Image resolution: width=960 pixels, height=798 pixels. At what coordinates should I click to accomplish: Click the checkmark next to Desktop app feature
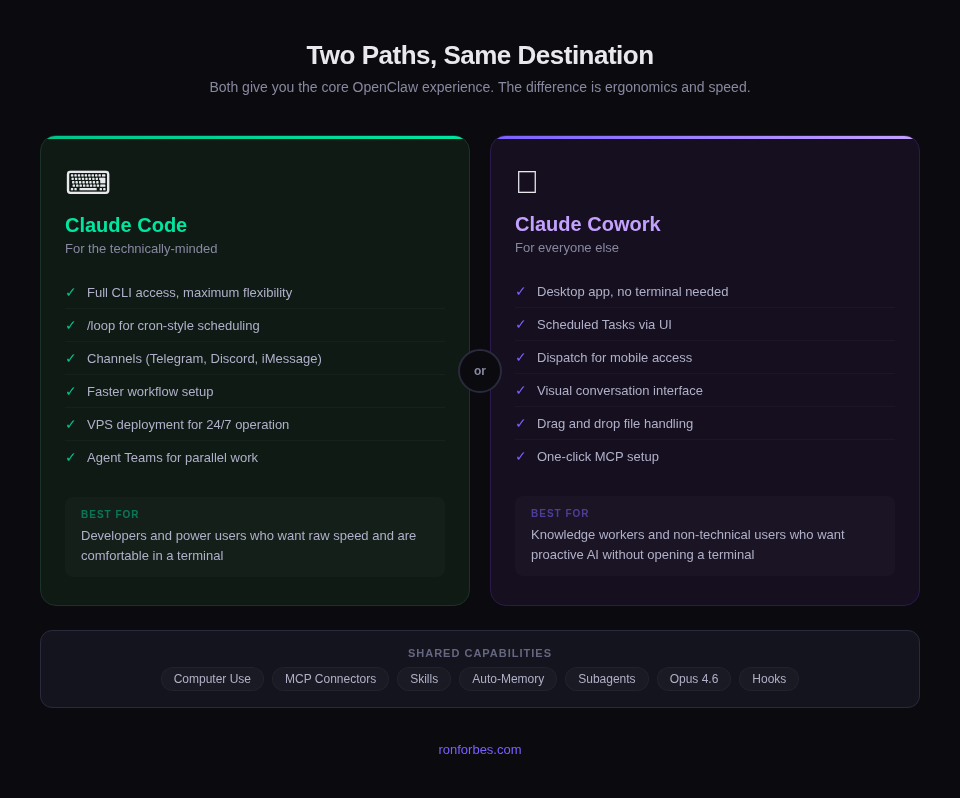520,291
